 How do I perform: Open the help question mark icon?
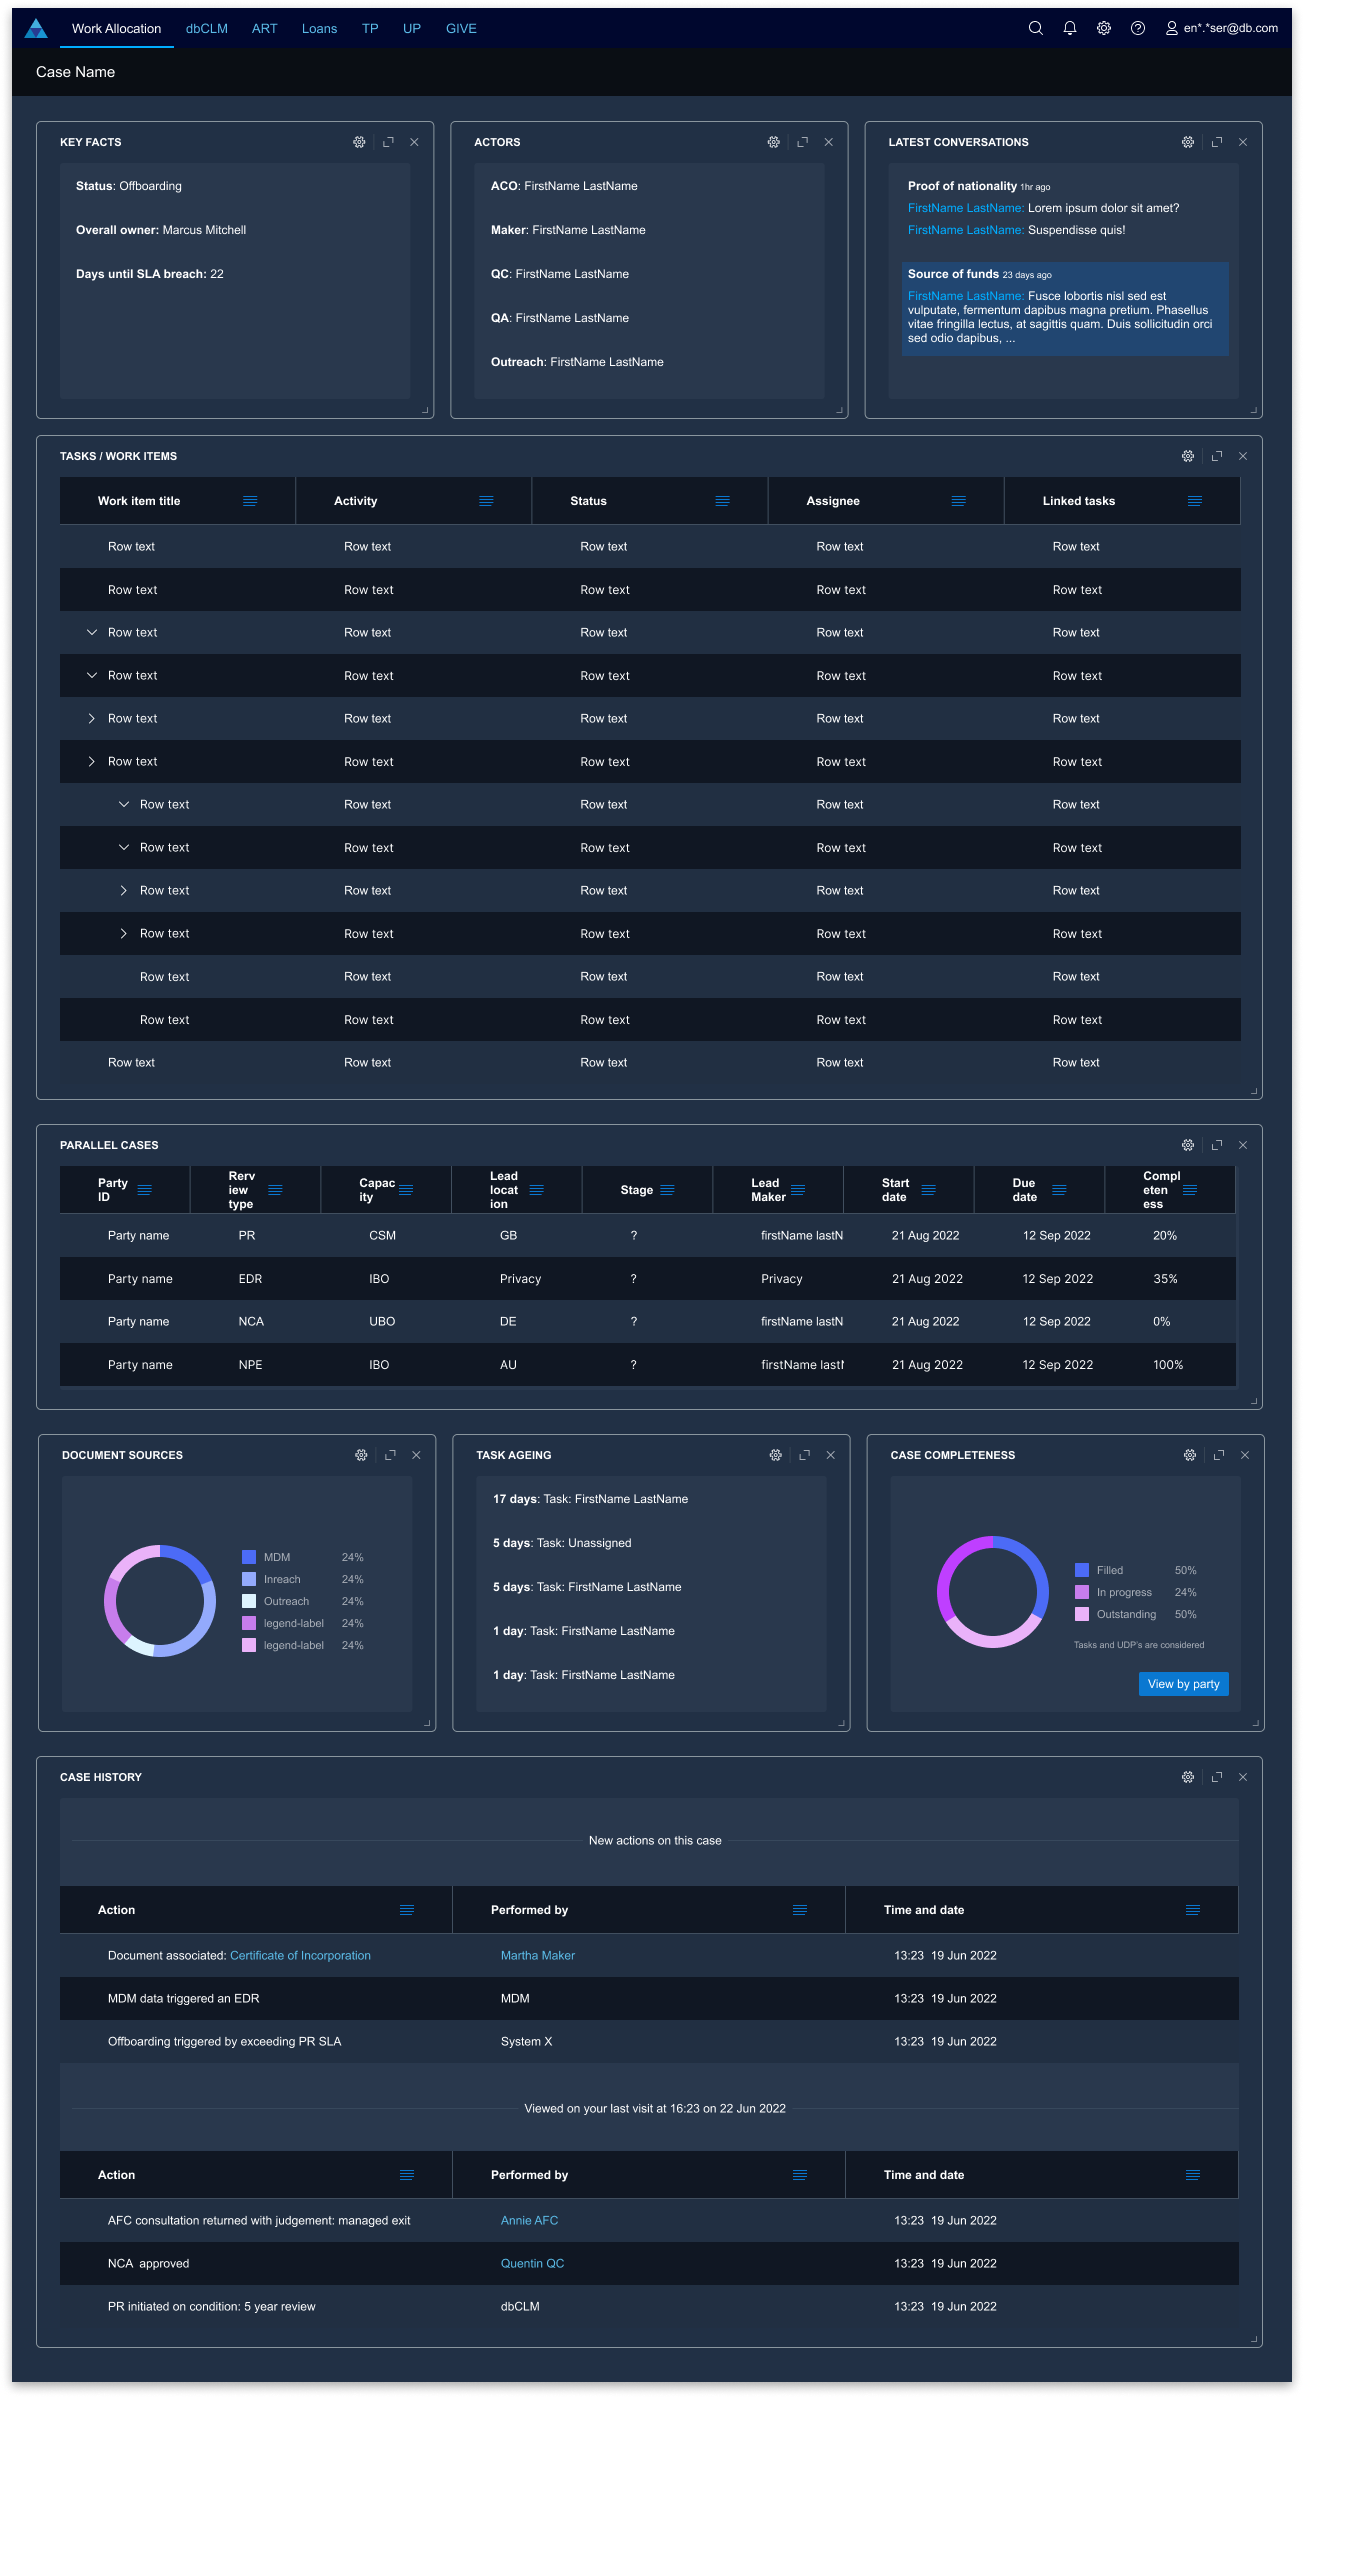point(1138,28)
